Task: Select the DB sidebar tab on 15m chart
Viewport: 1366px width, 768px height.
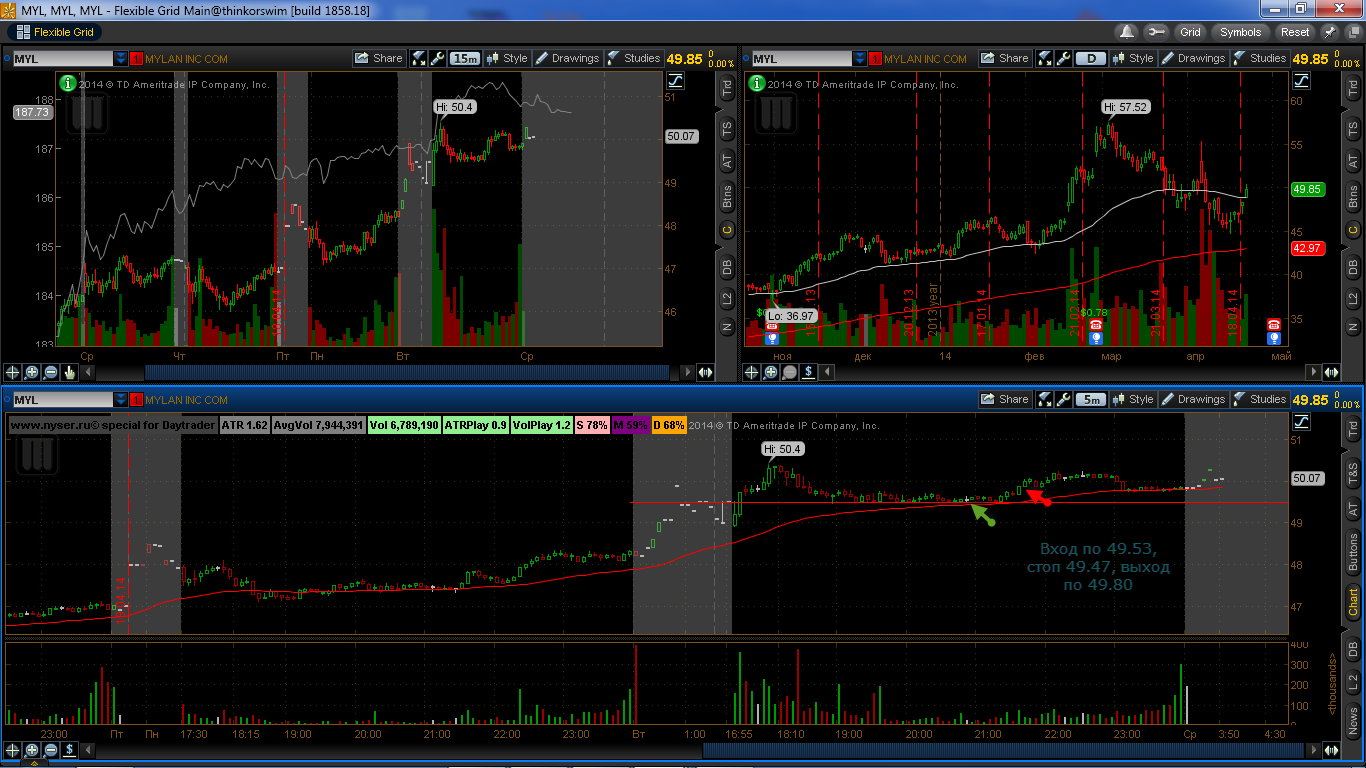Action: click(727, 267)
